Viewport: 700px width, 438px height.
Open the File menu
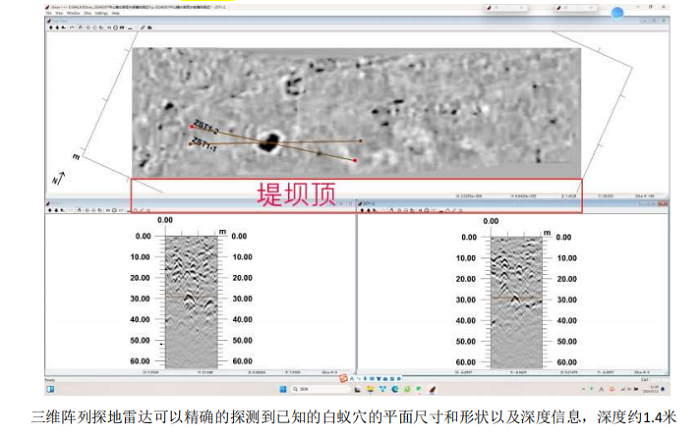47,14
